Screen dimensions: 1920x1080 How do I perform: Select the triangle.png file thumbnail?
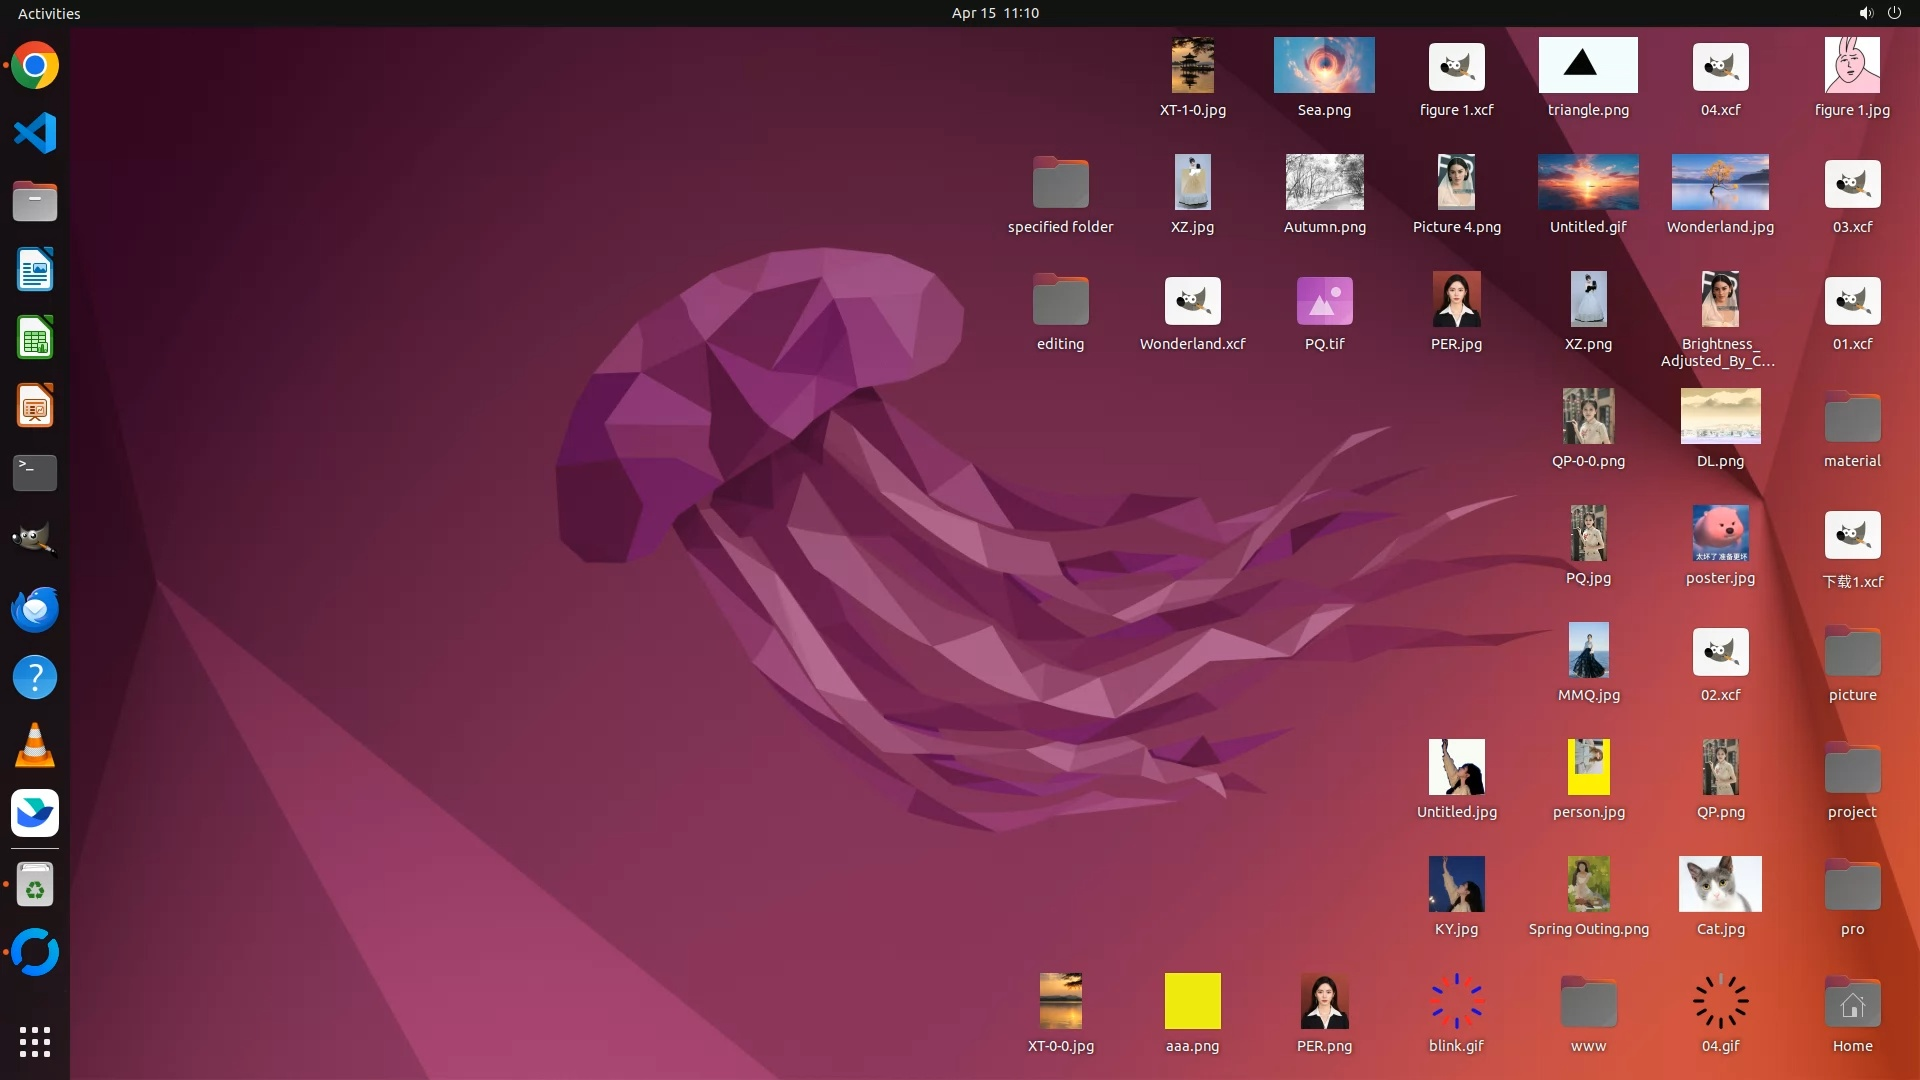tap(1588, 66)
